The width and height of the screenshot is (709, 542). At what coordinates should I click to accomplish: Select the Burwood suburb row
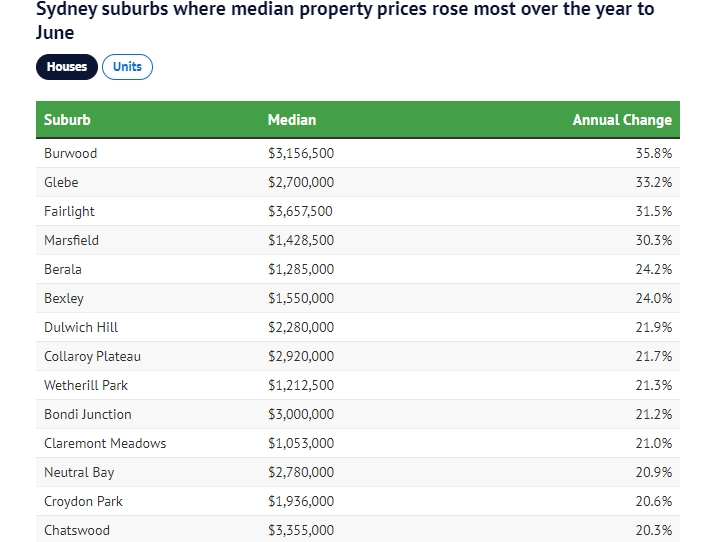tap(71, 153)
